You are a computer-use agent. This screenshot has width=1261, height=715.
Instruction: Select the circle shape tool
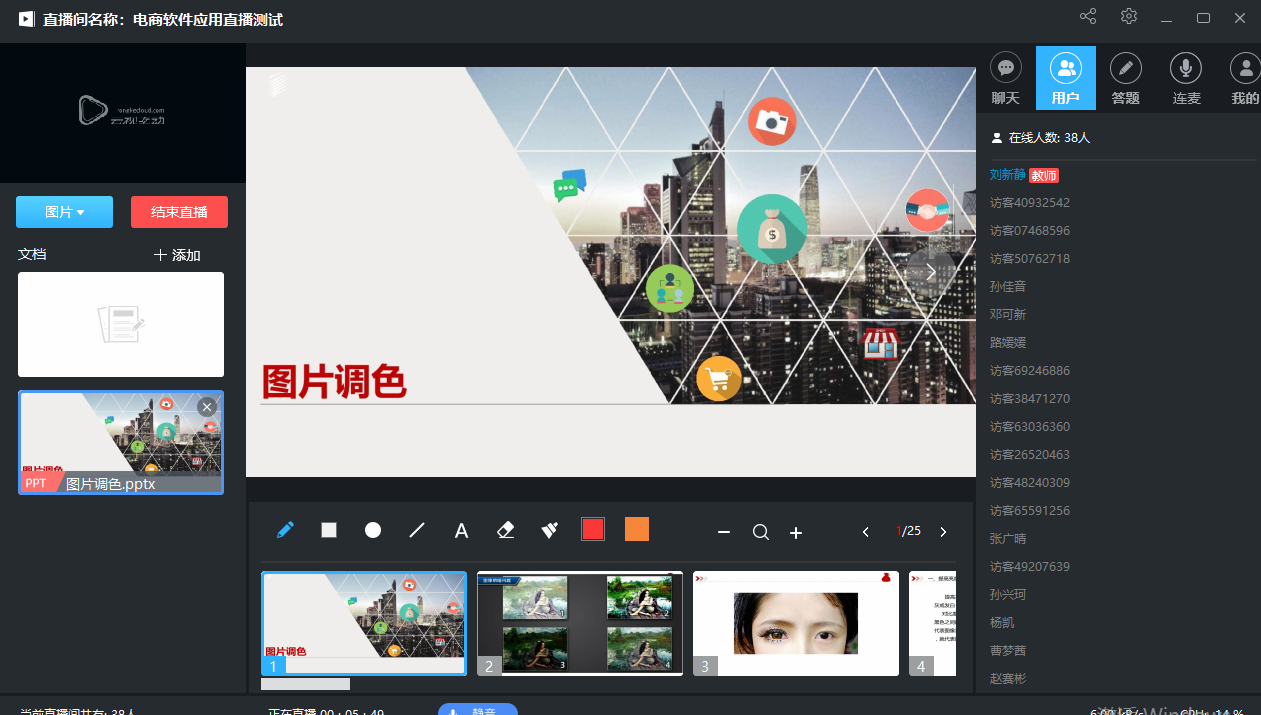(x=373, y=530)
